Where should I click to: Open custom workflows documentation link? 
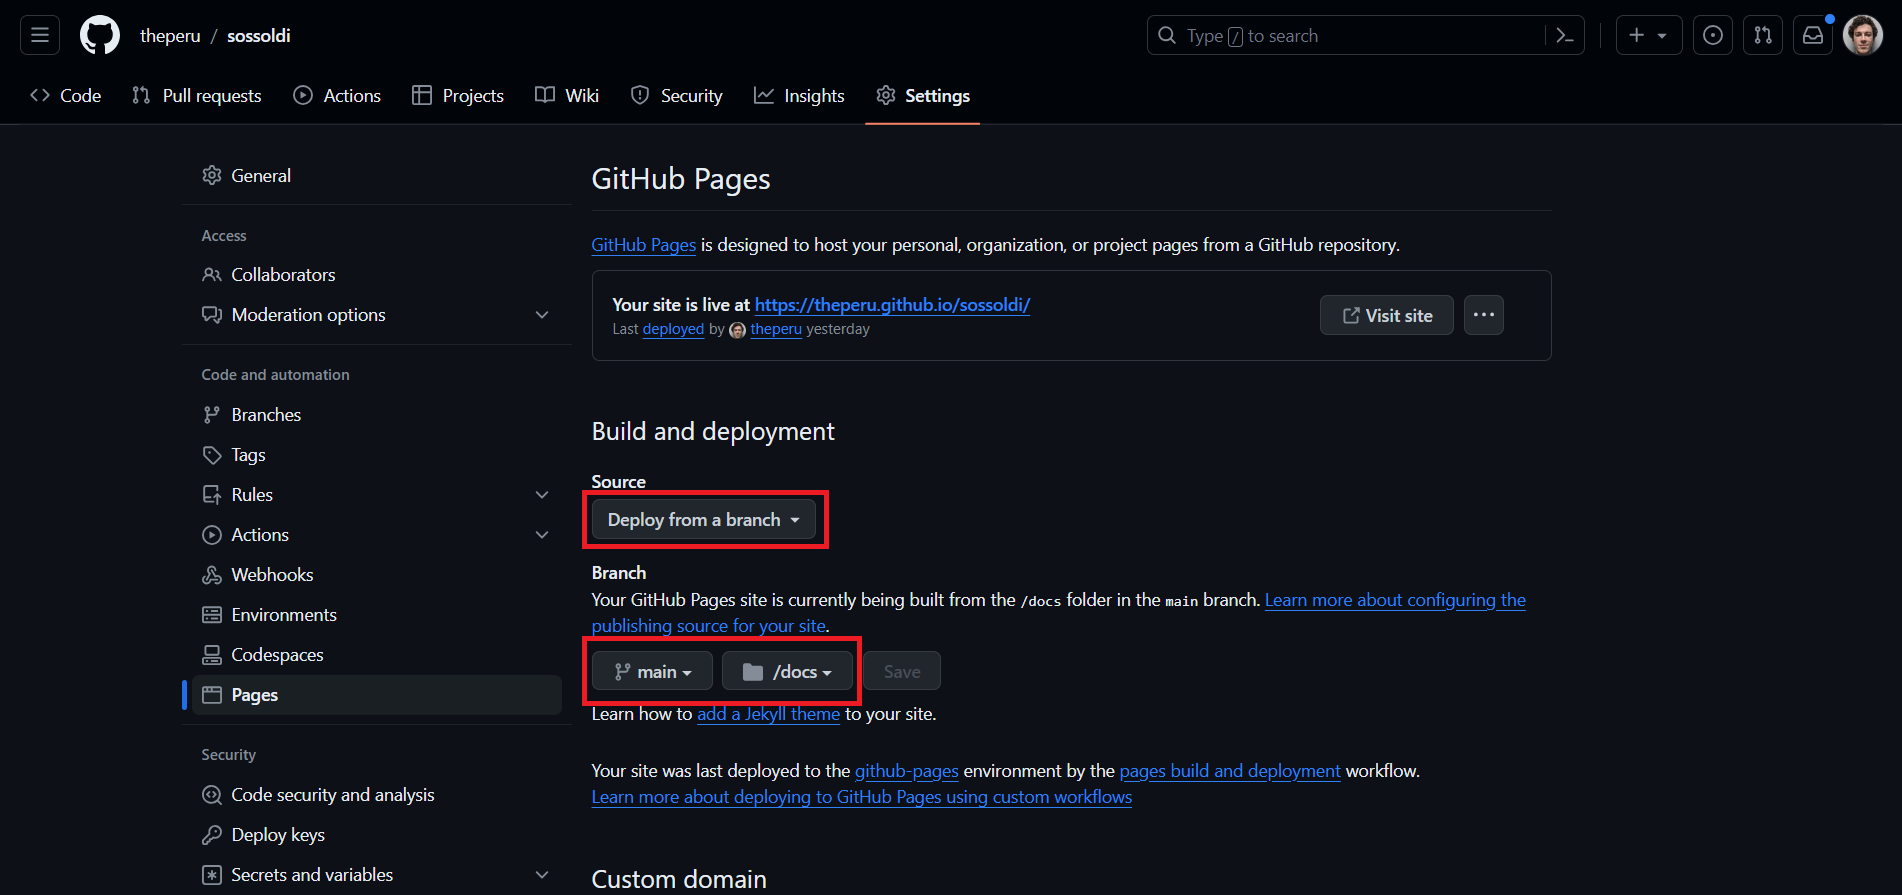tap(861, 797)
